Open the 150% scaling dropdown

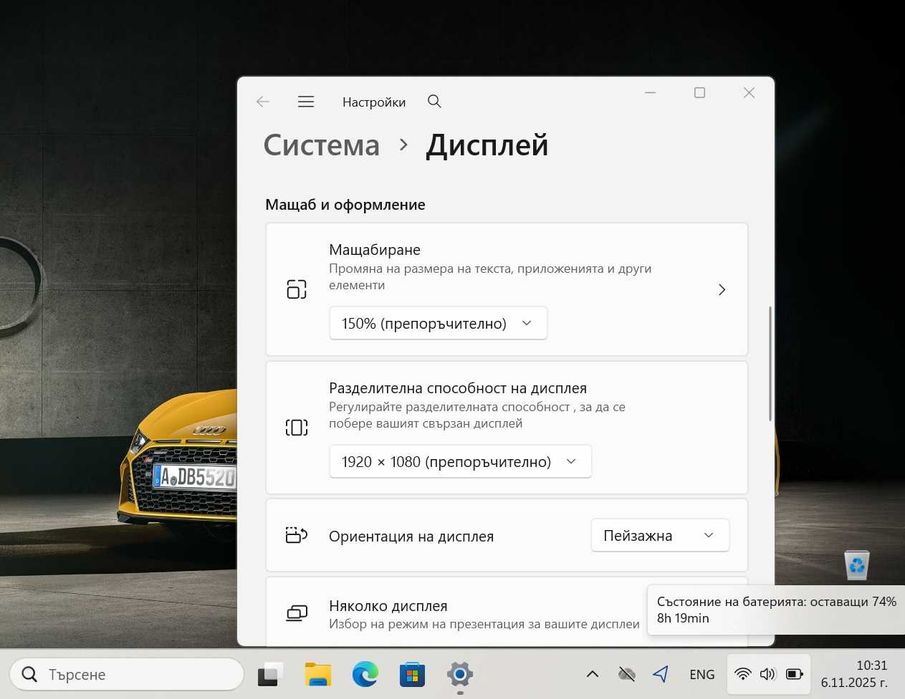(438, 323)
